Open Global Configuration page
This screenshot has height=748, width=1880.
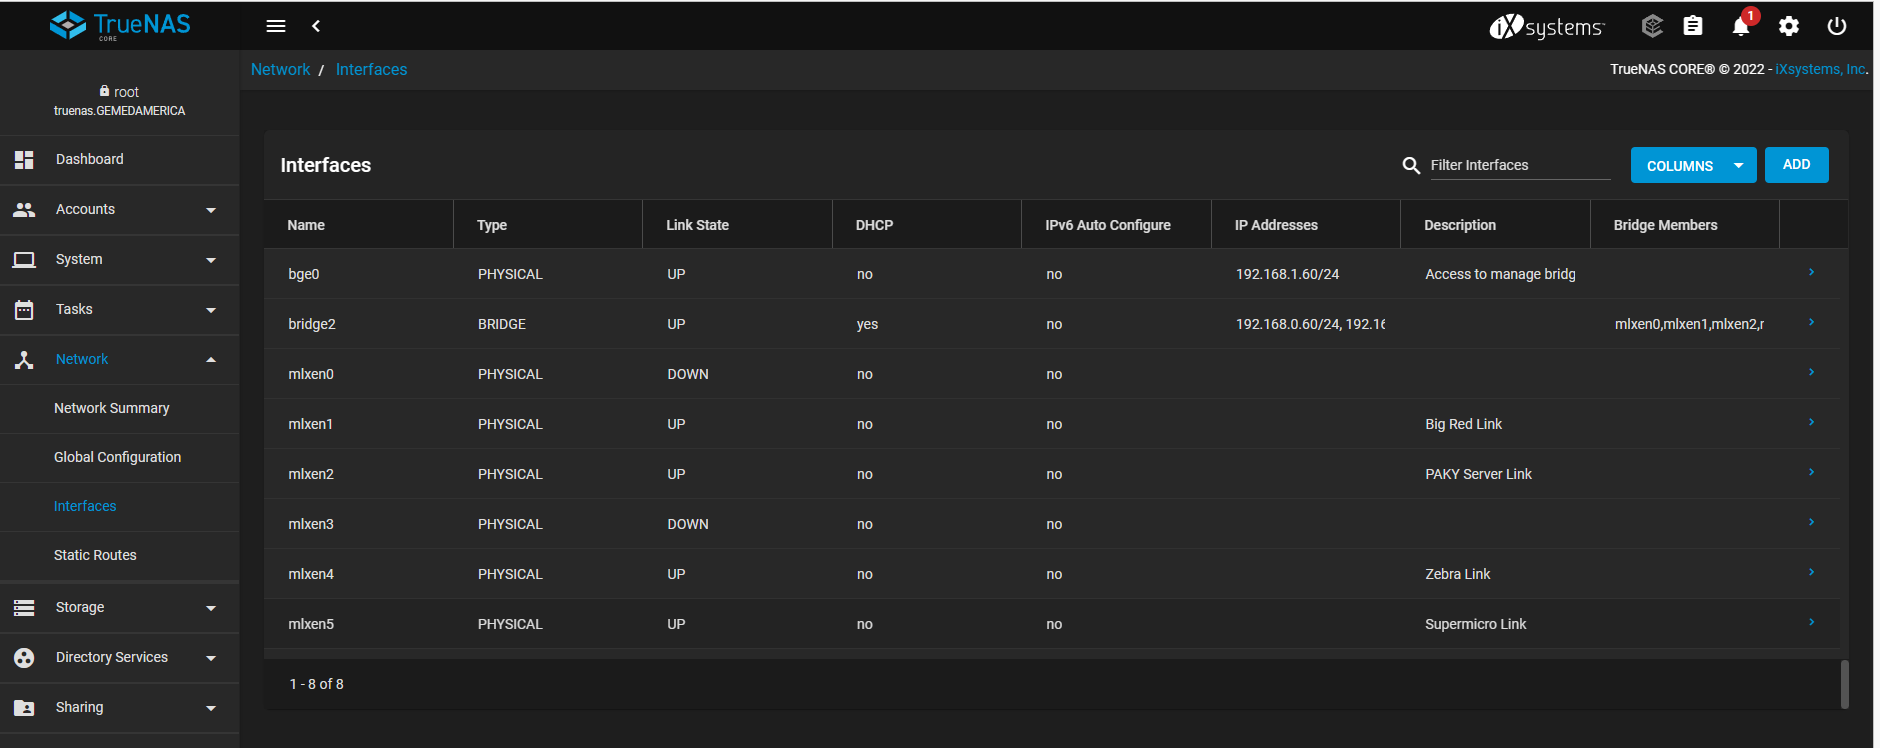tap(119, 457)
